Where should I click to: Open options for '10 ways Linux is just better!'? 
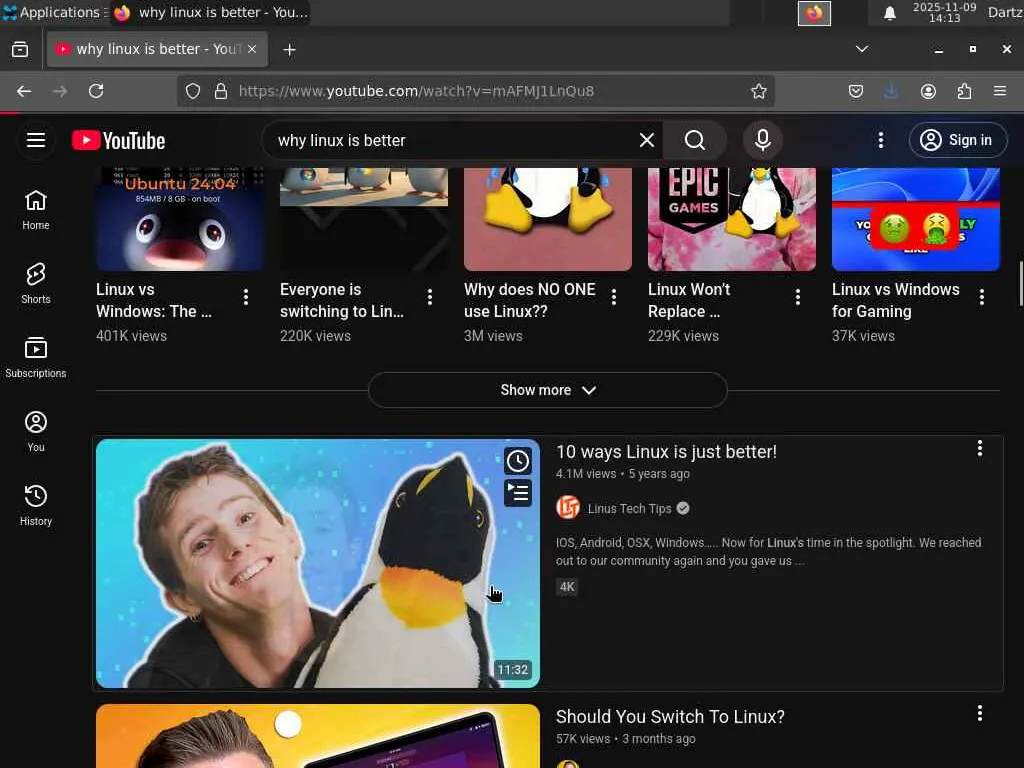[980, 448]
